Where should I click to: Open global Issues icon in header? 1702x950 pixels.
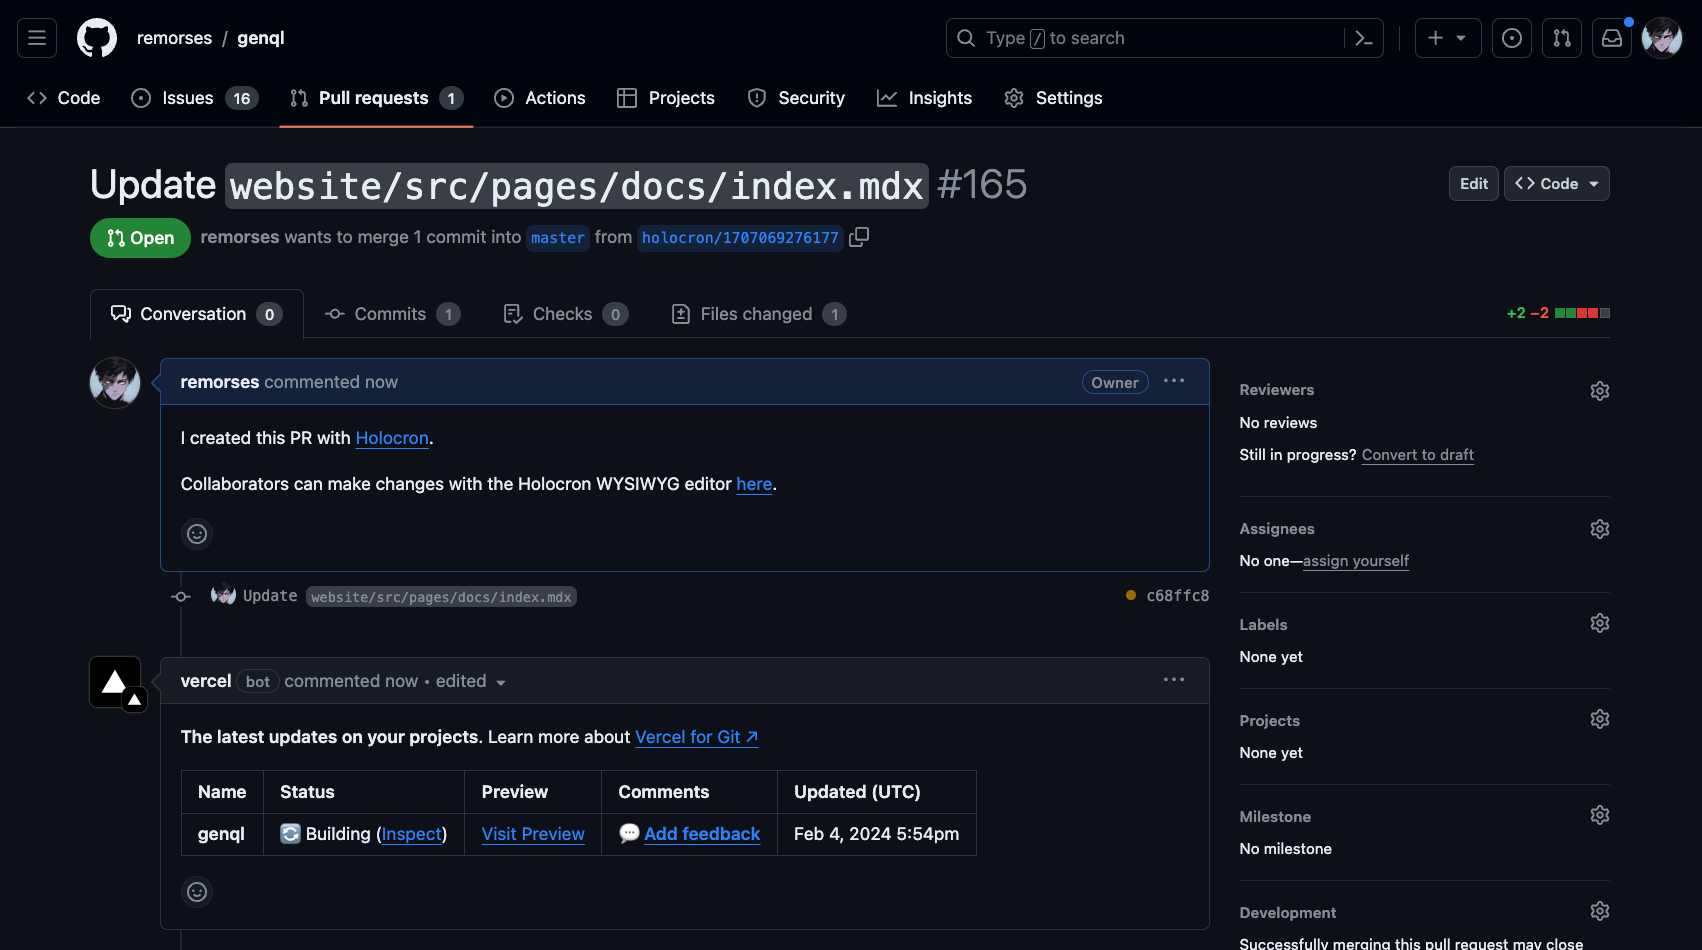(1512, 38)
